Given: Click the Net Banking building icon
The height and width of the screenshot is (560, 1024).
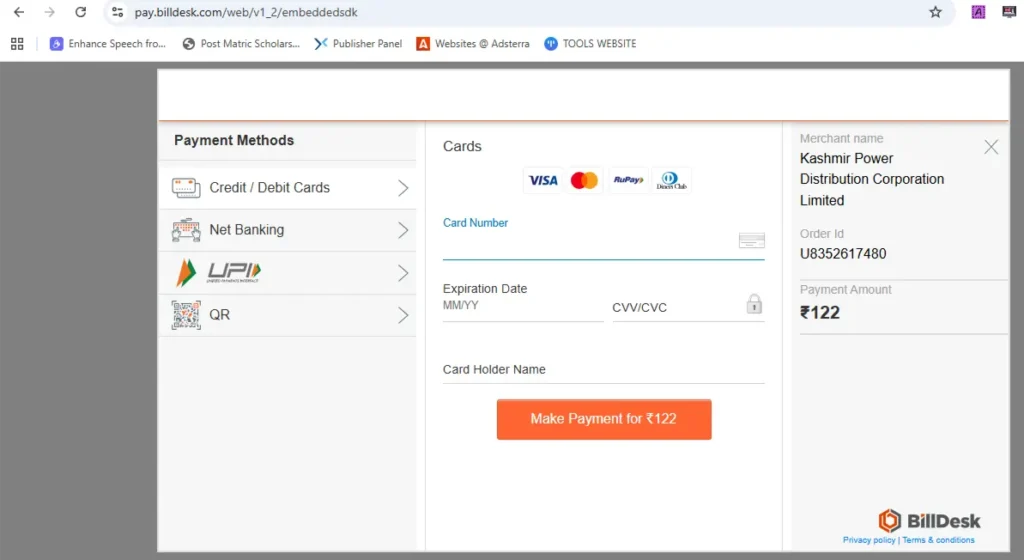Looking at the screenshot, I should point(186,230).
